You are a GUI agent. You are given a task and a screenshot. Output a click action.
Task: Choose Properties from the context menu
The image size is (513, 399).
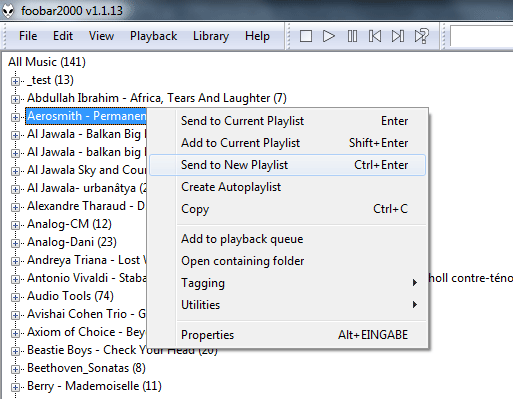point(287,335)
